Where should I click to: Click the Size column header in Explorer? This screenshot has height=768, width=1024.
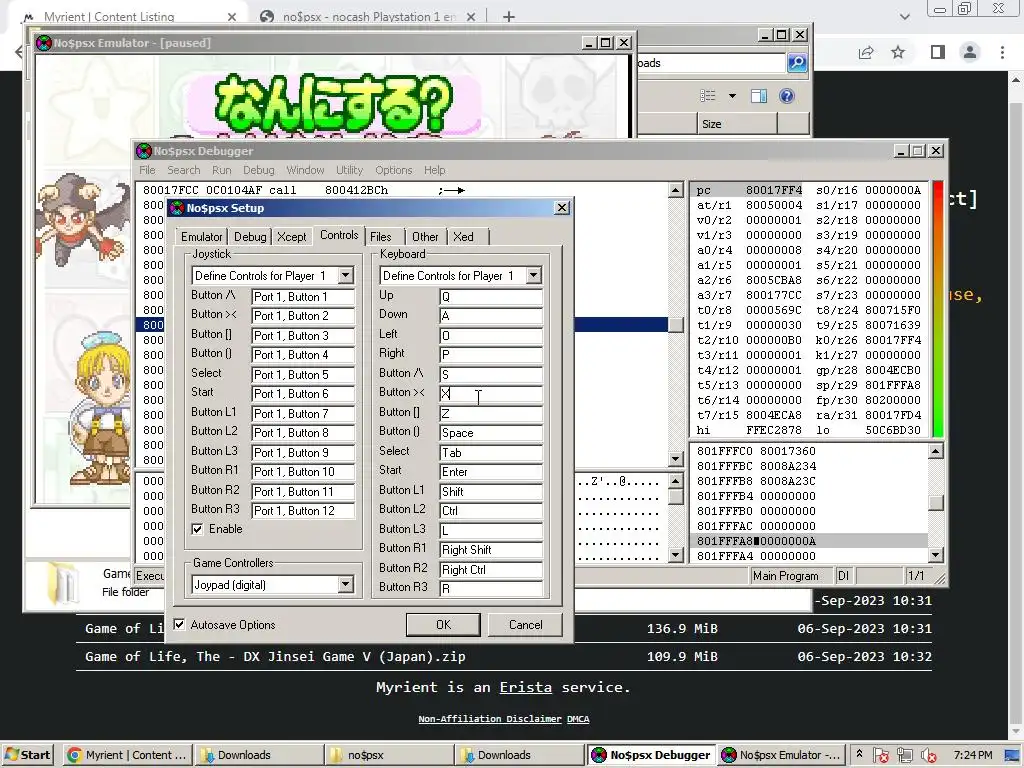pyautogui.click(x=737, y=124)
